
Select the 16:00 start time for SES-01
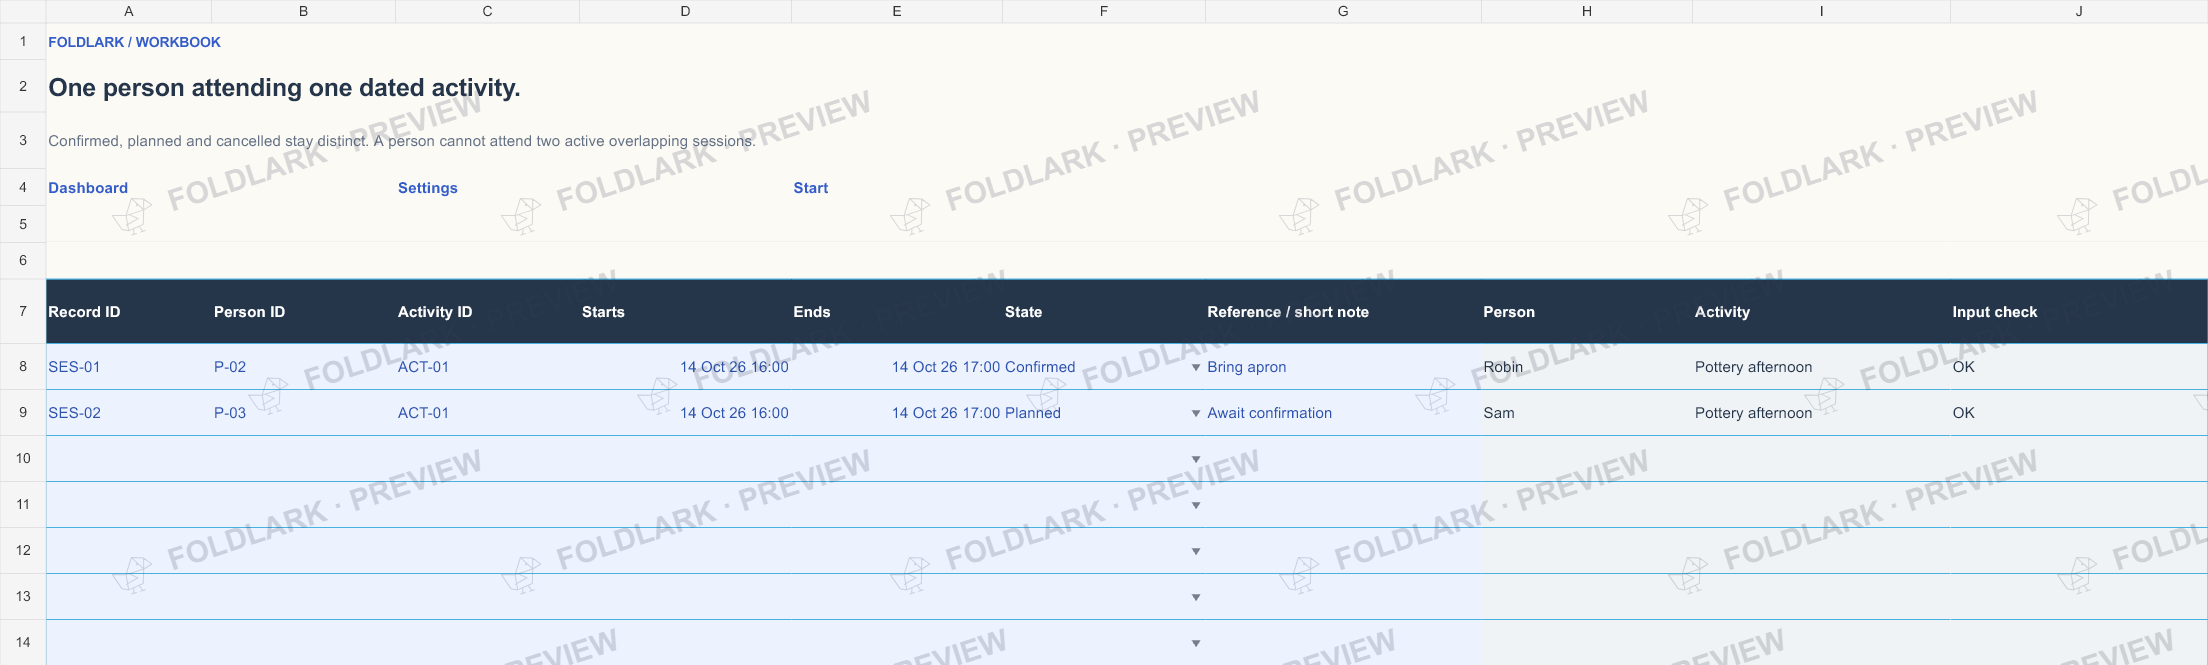pos(686,367)
